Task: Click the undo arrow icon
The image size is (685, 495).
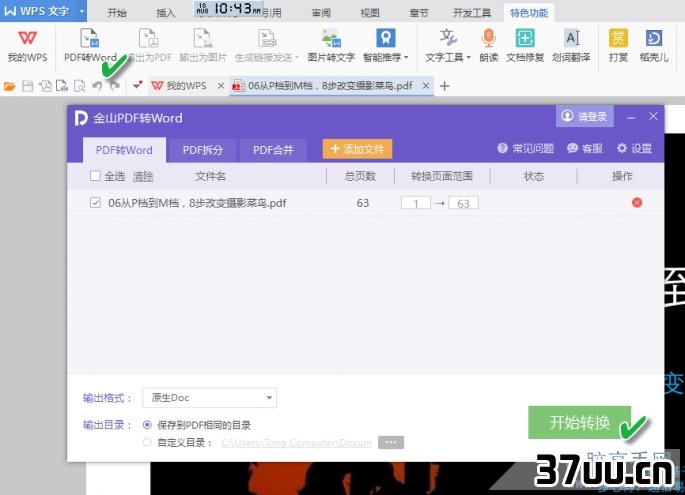Action: (x=97, y=86)
